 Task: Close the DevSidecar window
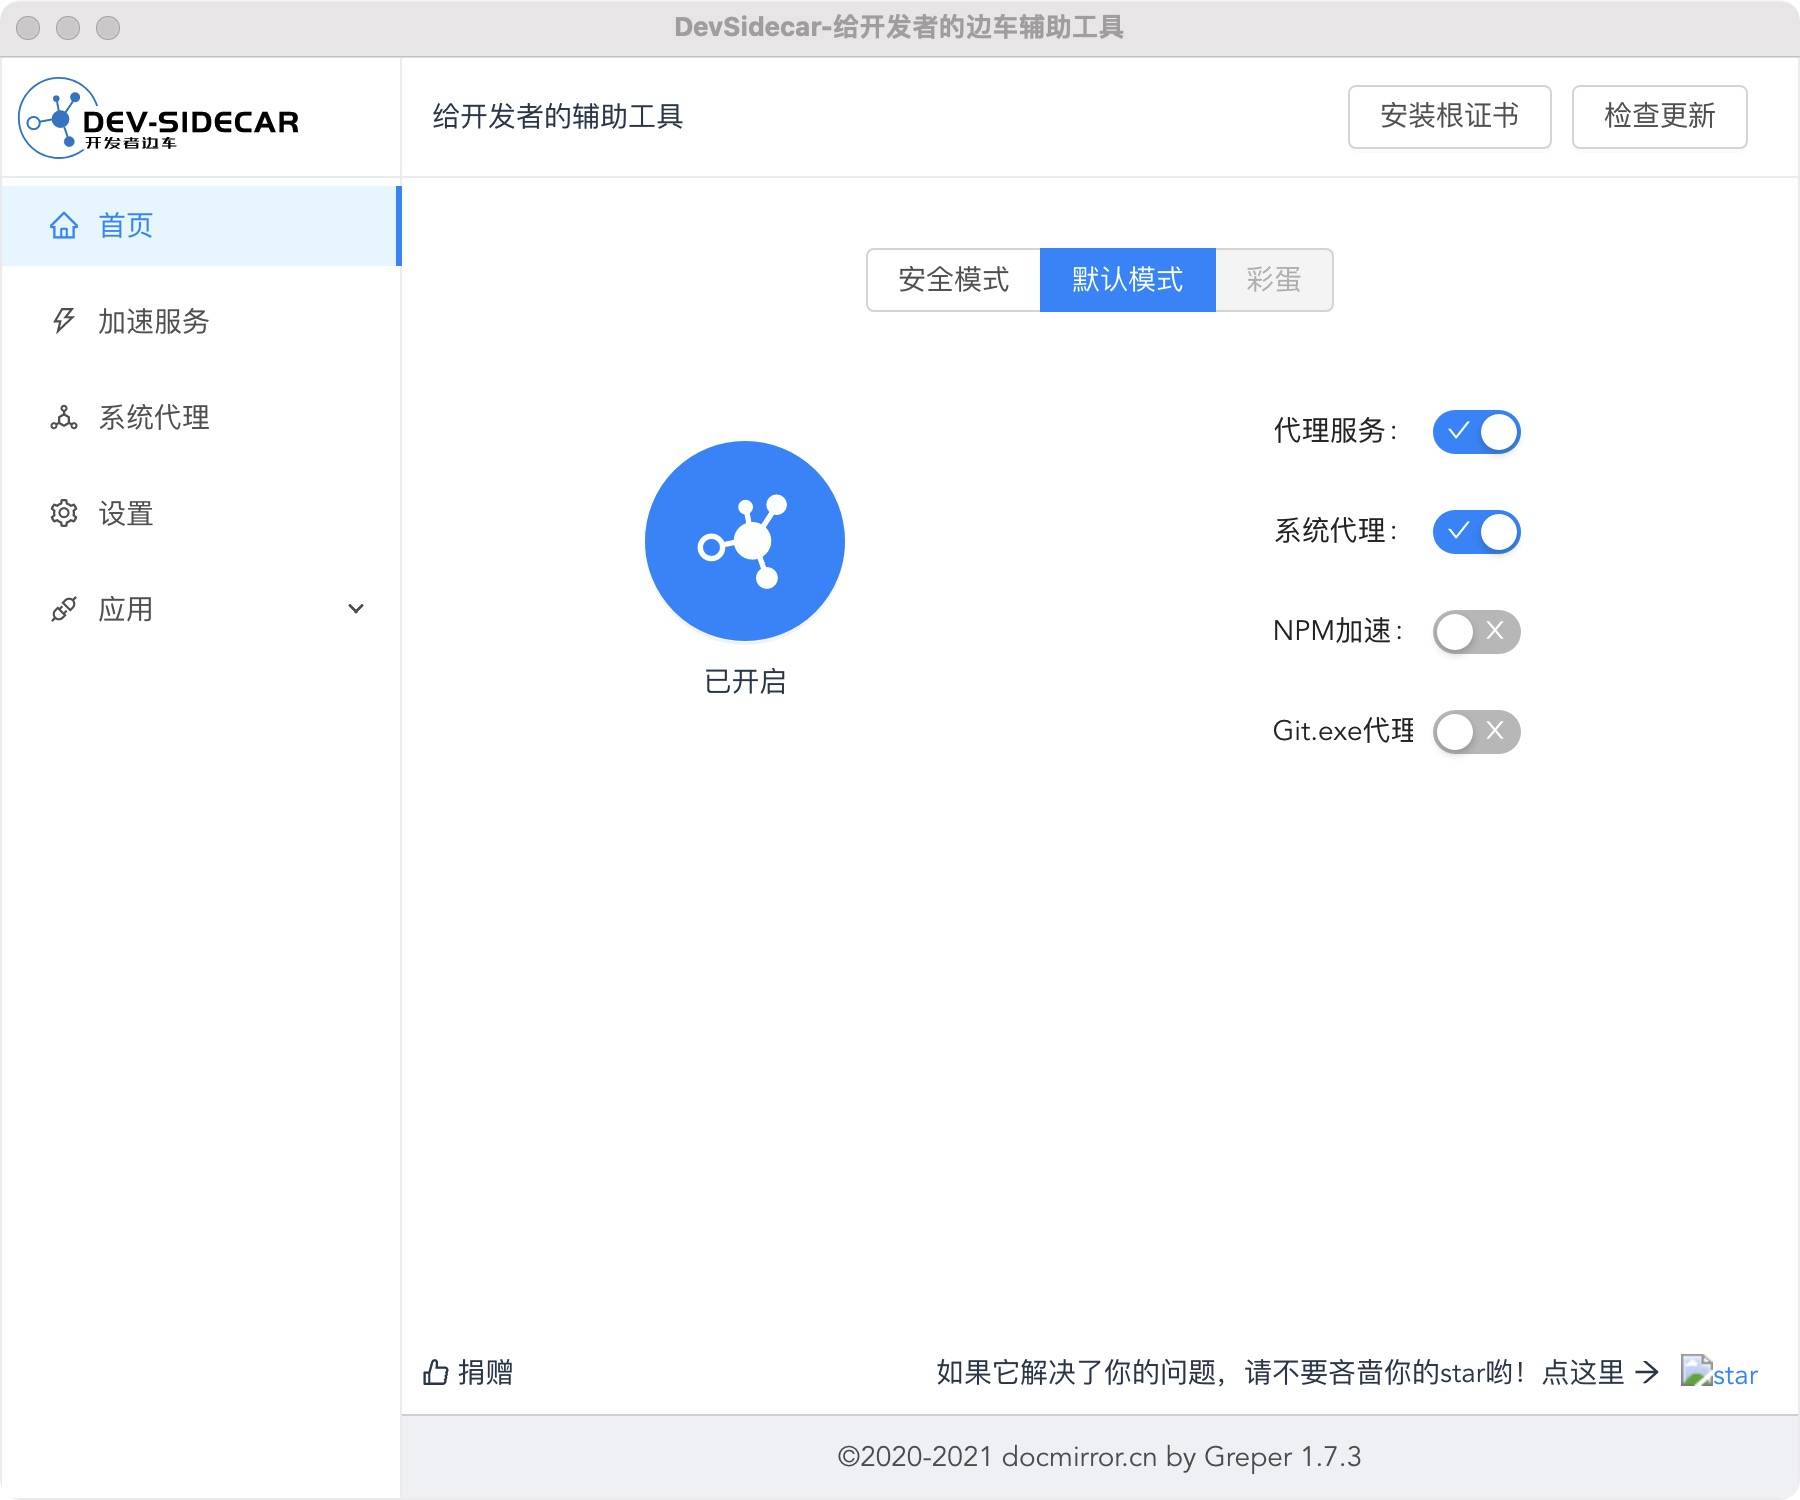pyautogui.click(x=29, y=28)
